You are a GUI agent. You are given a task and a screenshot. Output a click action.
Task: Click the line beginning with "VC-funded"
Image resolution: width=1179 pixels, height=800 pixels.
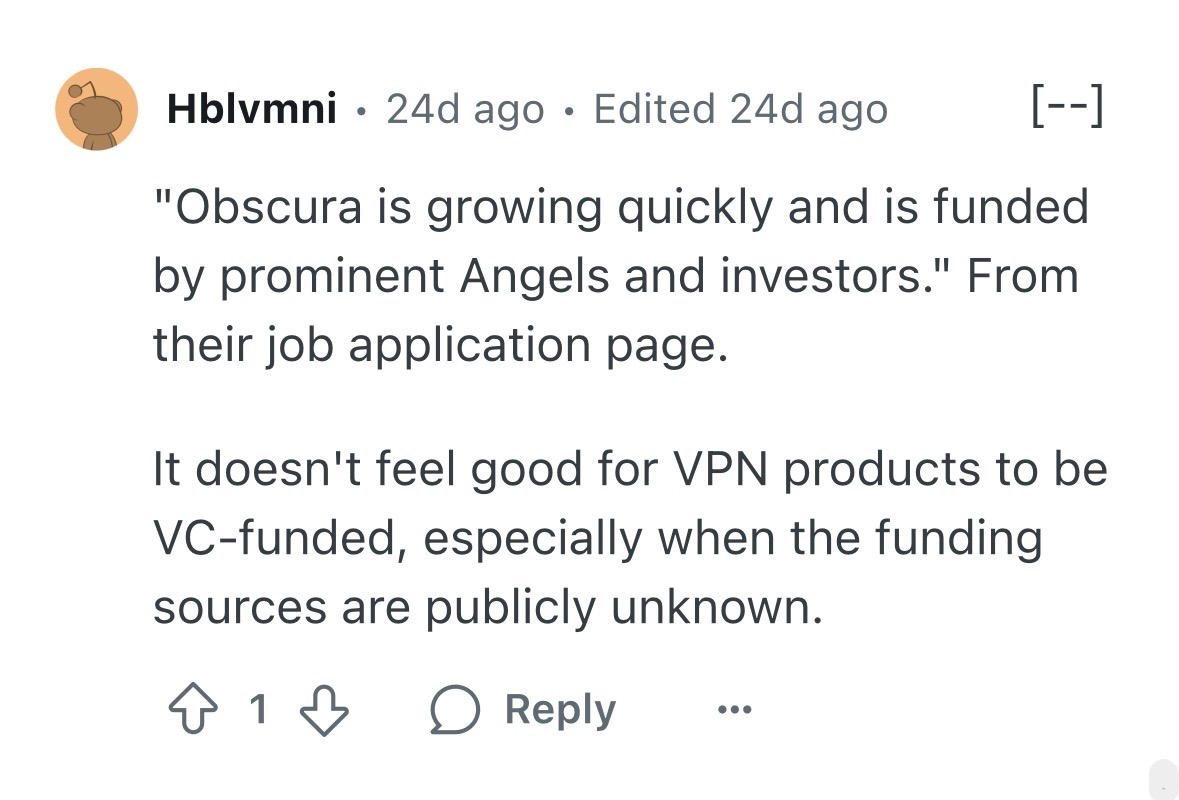597,538
